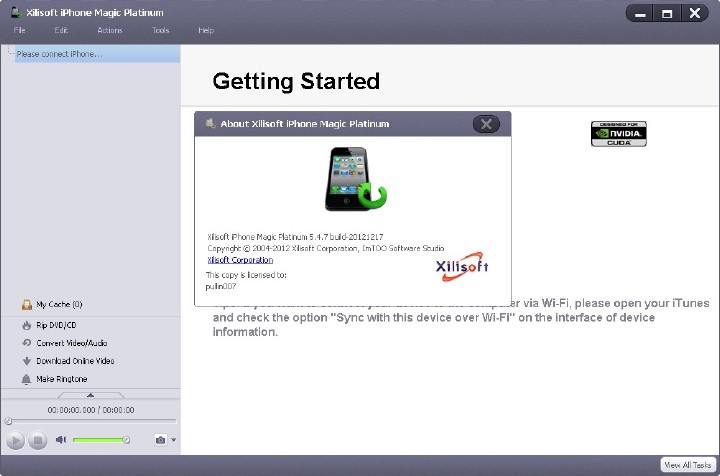Follow the Xilisoft Corporation link
Image resolution: width=720 pixels, height=476 pixels.
239,260
